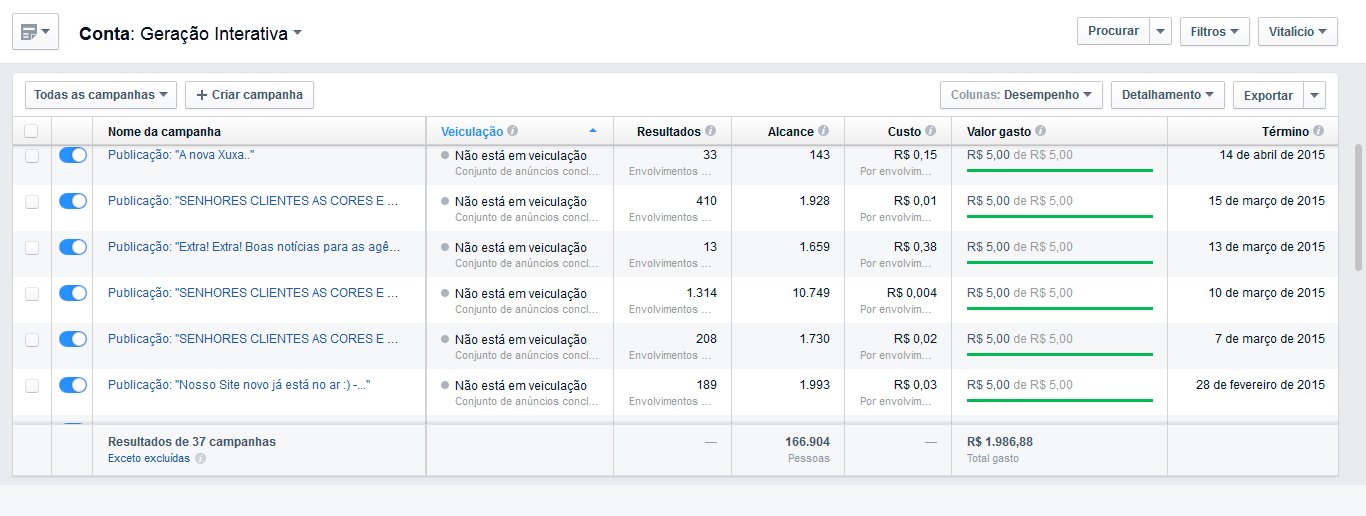The height and width of the screenshot is (516, 1366).
Task: Open the Vitalício date range dropdown
Action: click(1297, 31)
